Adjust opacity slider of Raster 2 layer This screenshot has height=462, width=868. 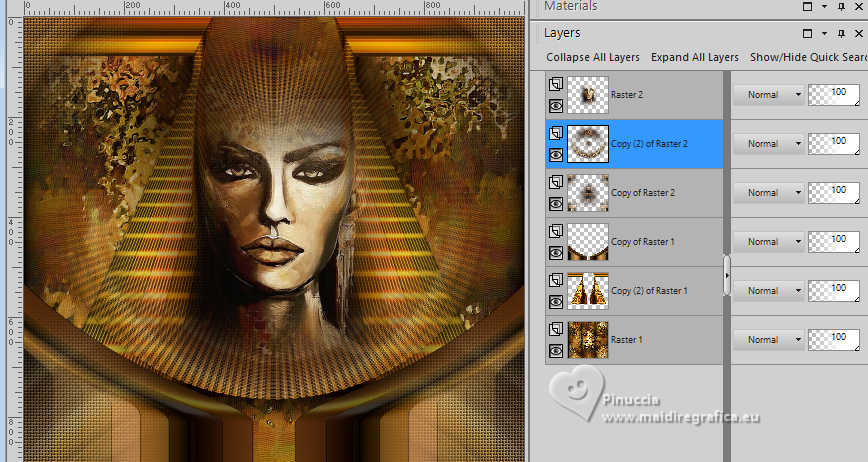click(834, 95)
